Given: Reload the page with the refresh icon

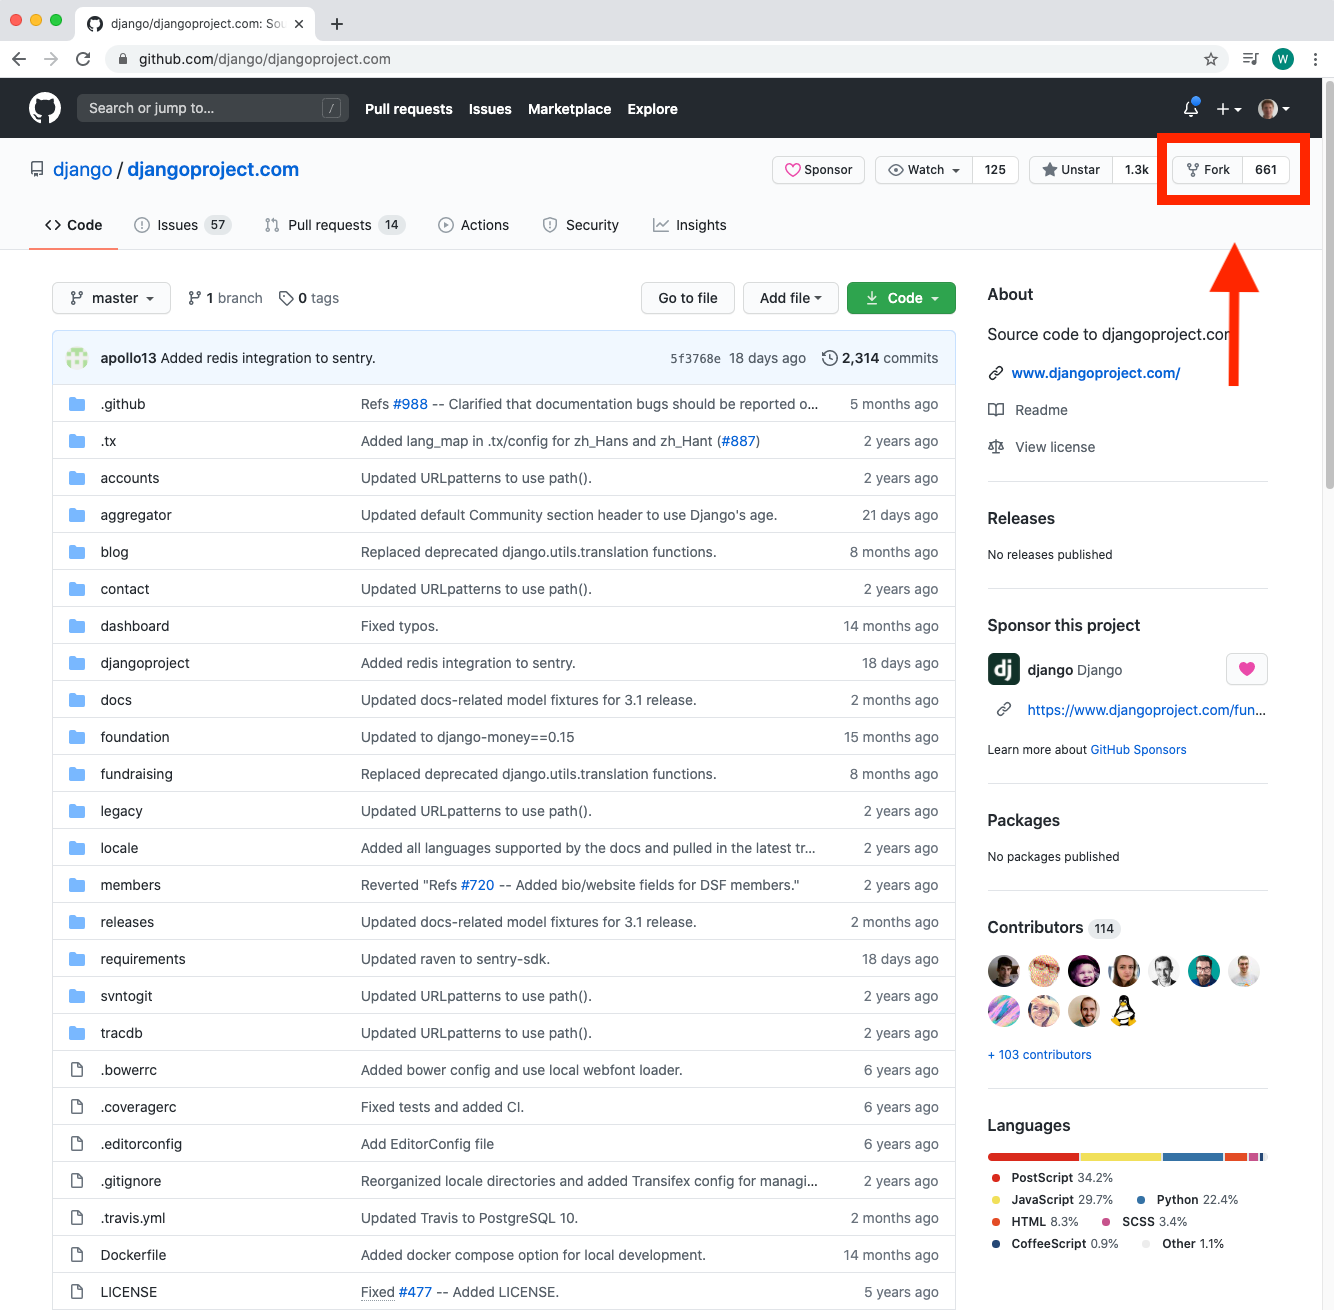Looking at the screenshot, I should 83,59.
